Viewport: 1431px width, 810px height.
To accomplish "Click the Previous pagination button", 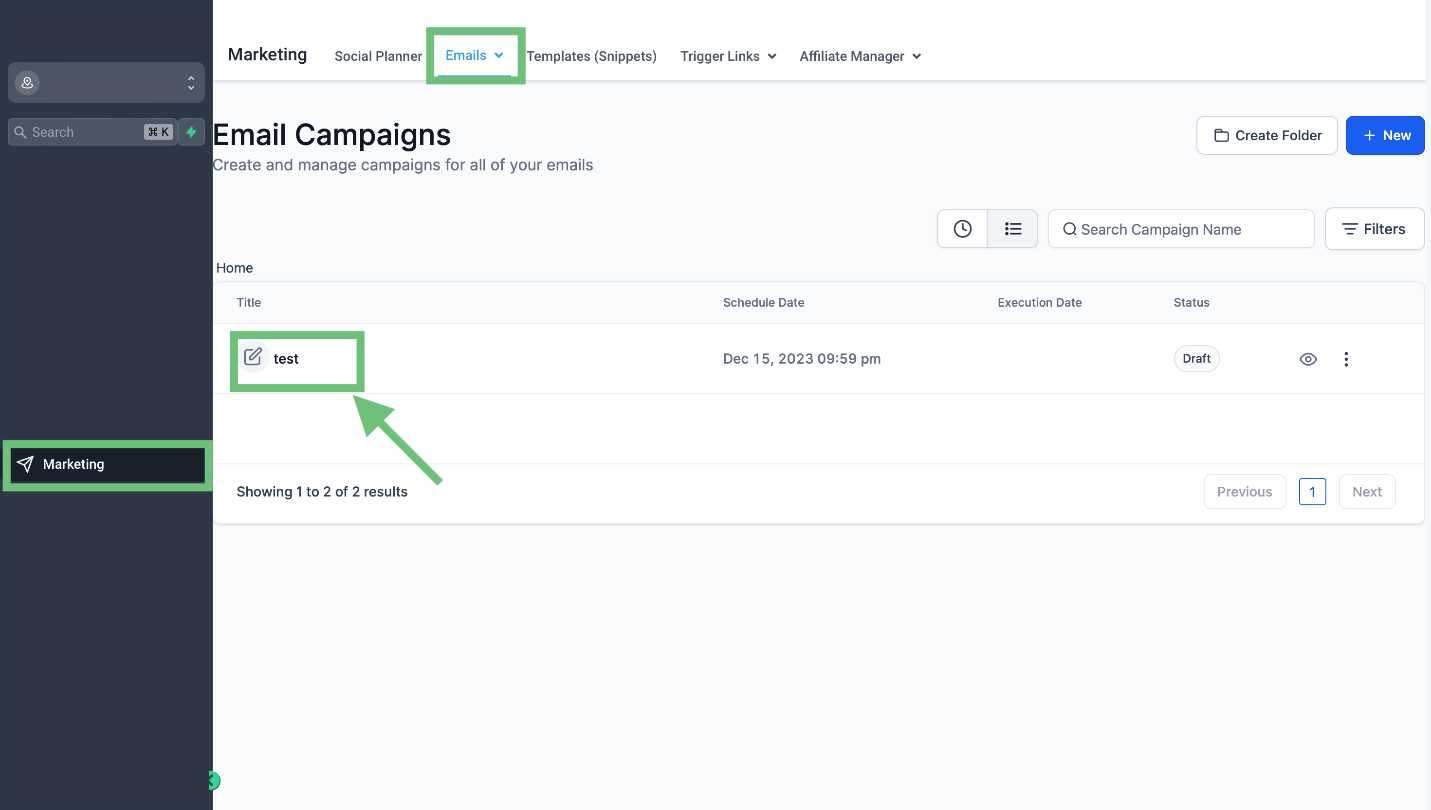I will coord(1245,492).
